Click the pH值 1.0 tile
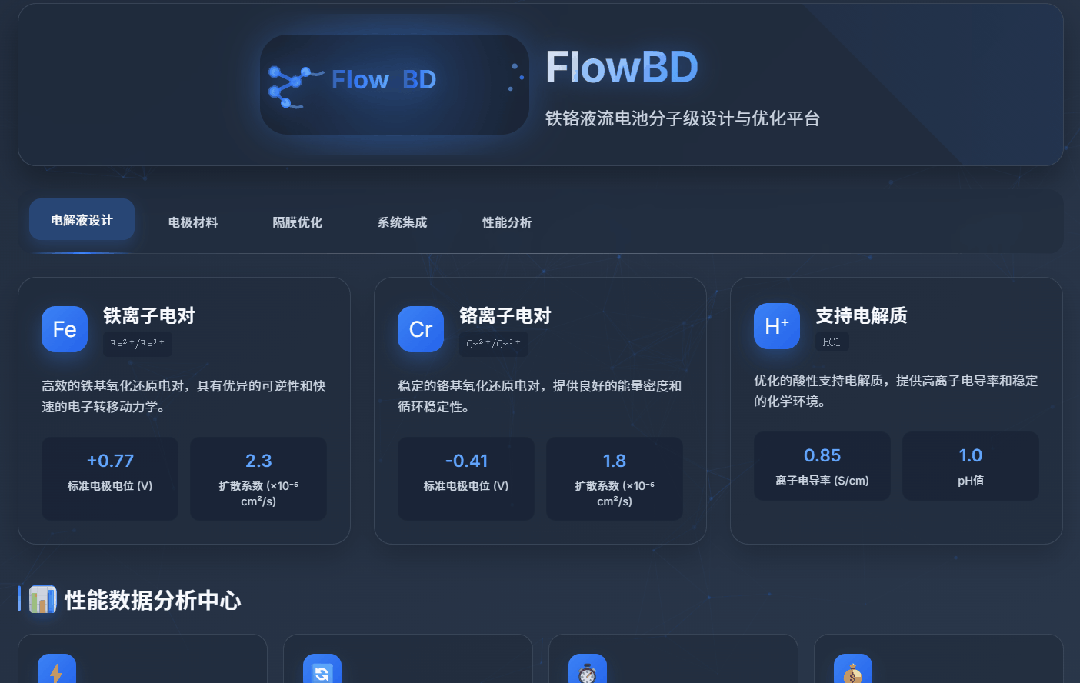This screenshot has width=1080, height=683. 970,466
